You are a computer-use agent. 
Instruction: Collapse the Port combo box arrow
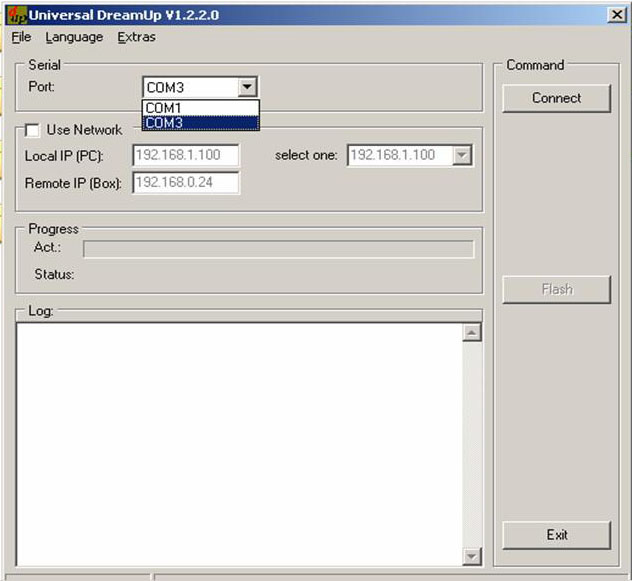click(x=247, y=87)
